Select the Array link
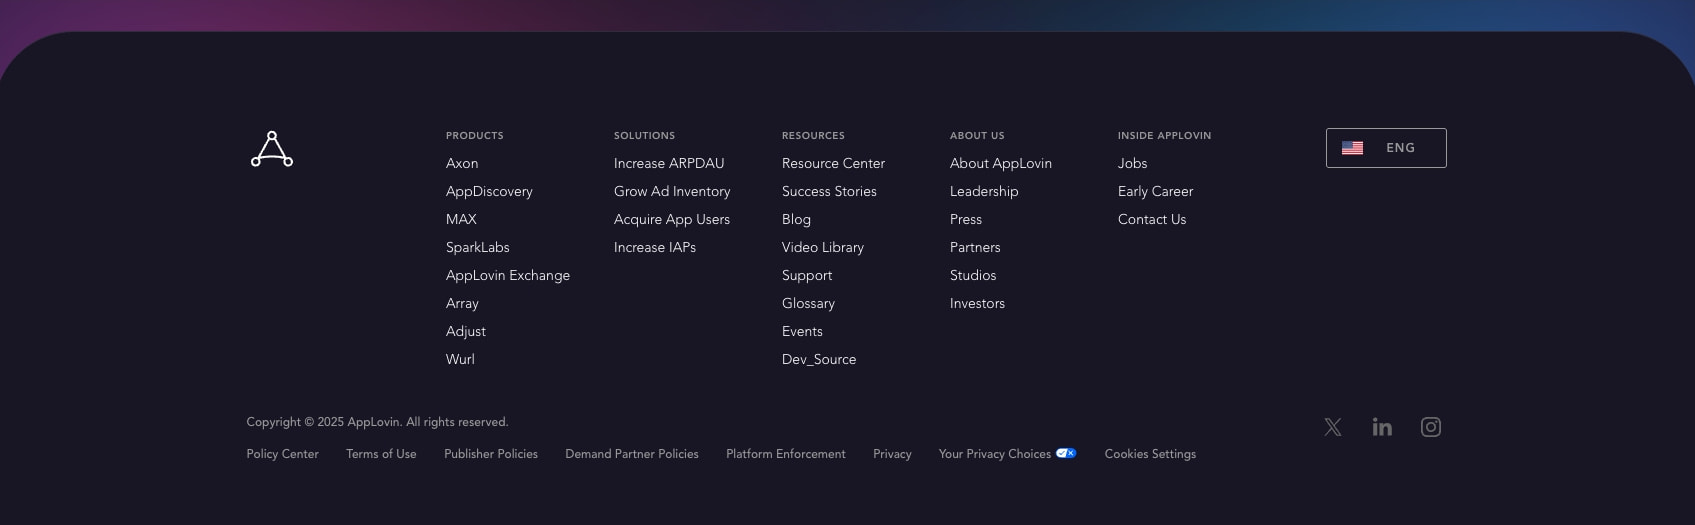The image size is (1695, 525). tap(462, 303)
